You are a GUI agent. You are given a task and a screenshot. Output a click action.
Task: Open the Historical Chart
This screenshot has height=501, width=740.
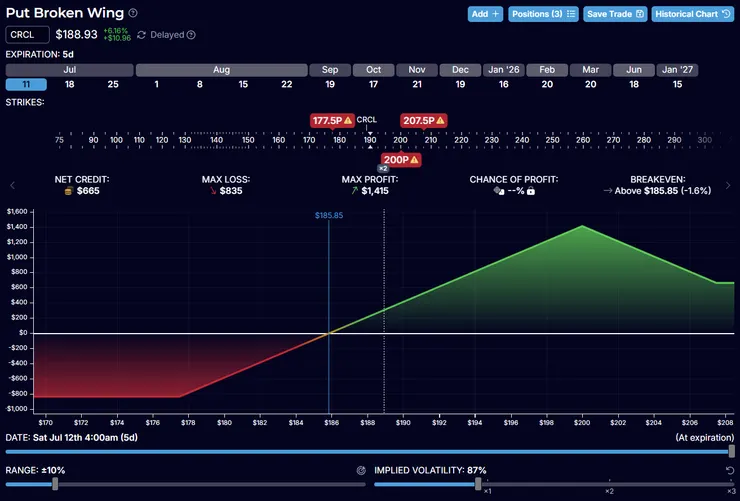(692, 14)
